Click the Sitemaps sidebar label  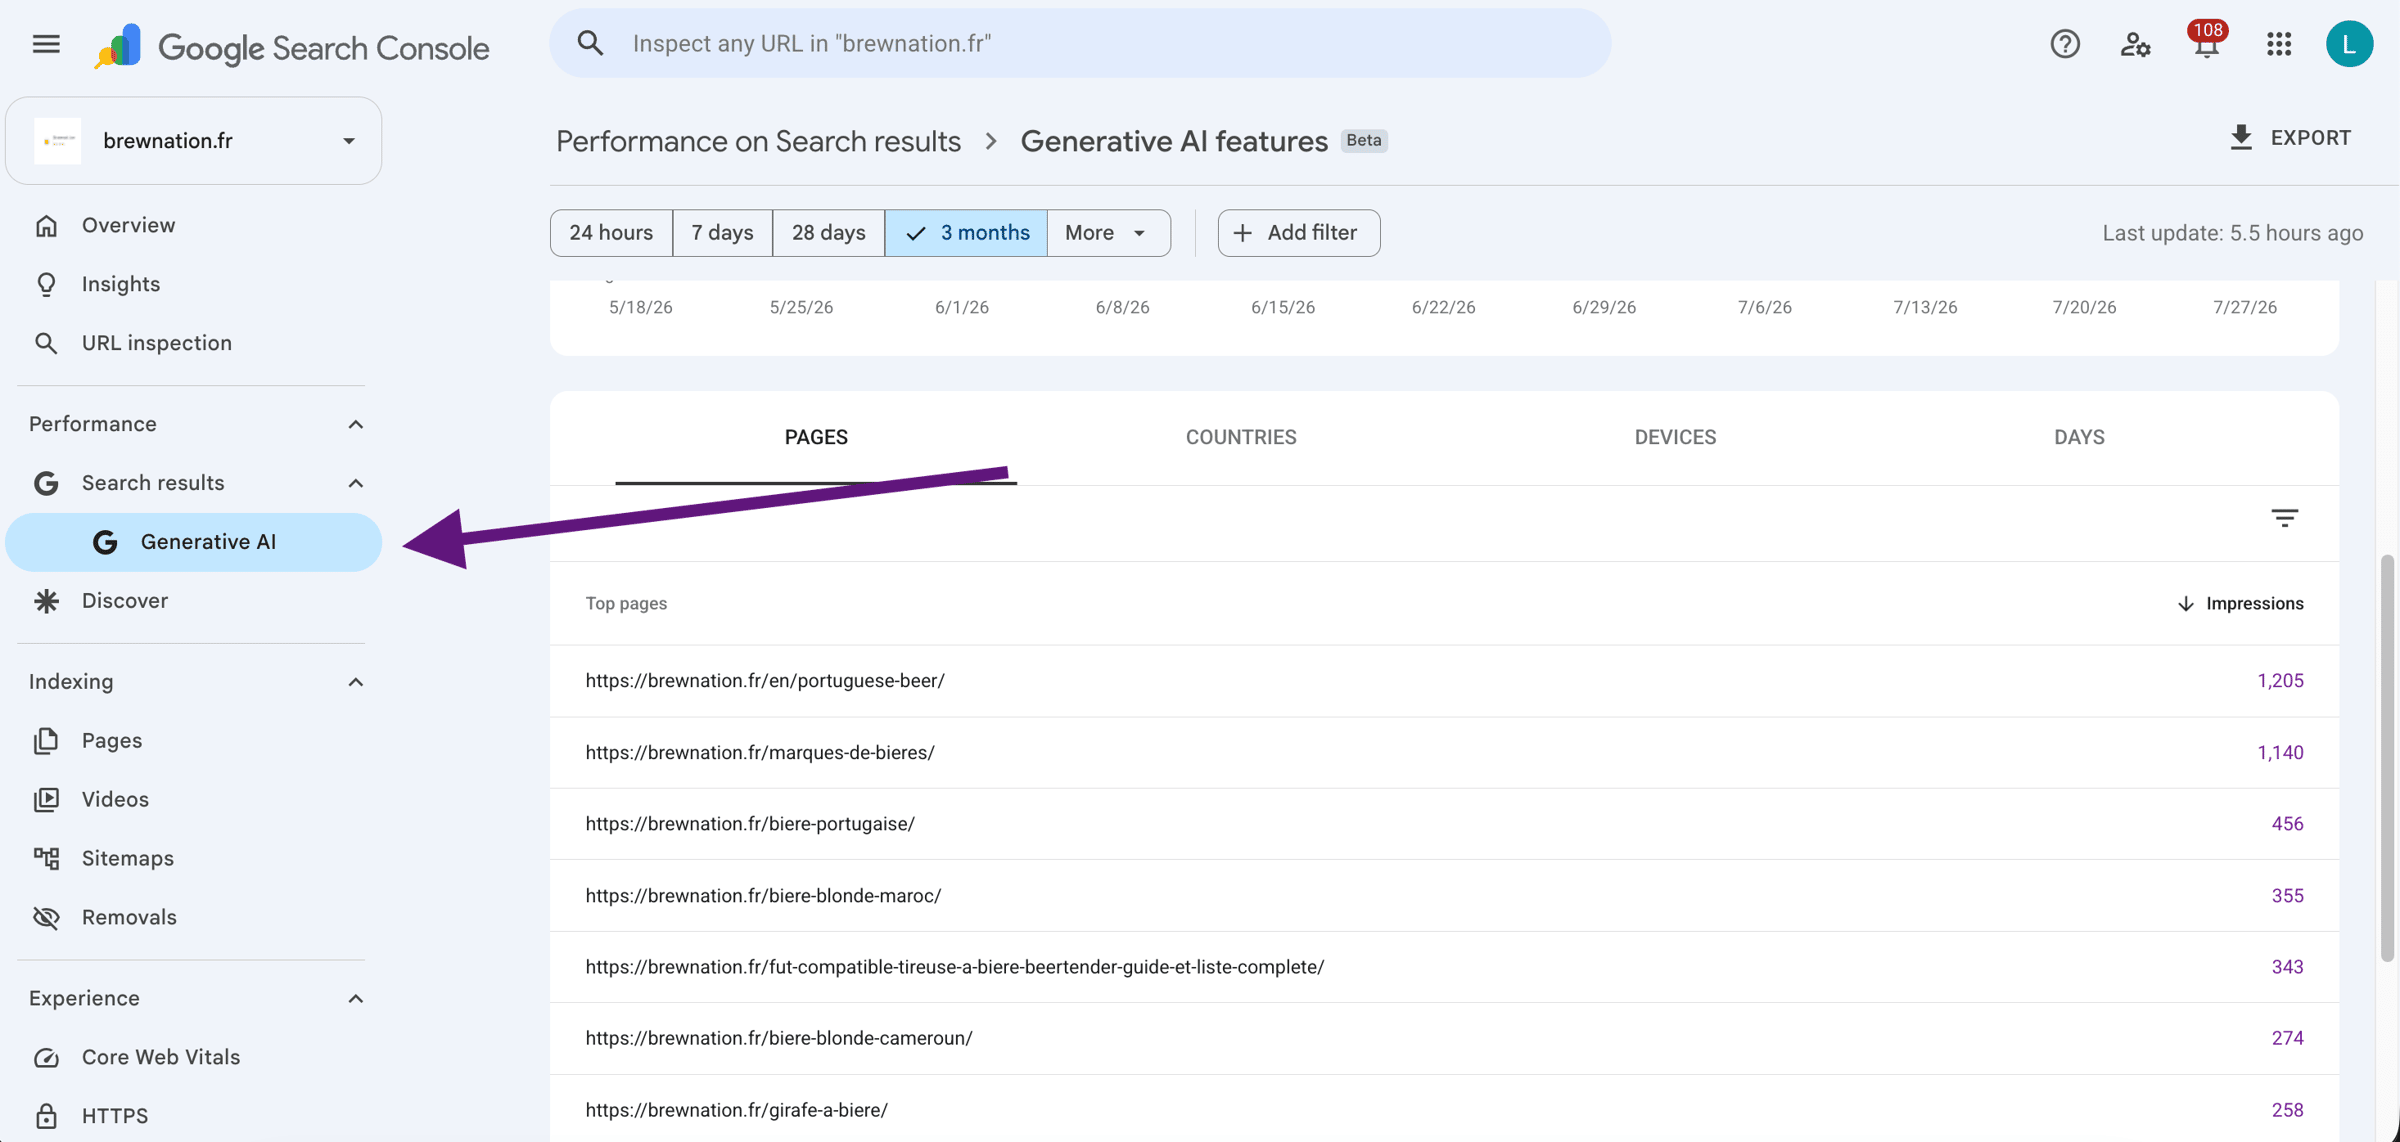pos(128,859)
